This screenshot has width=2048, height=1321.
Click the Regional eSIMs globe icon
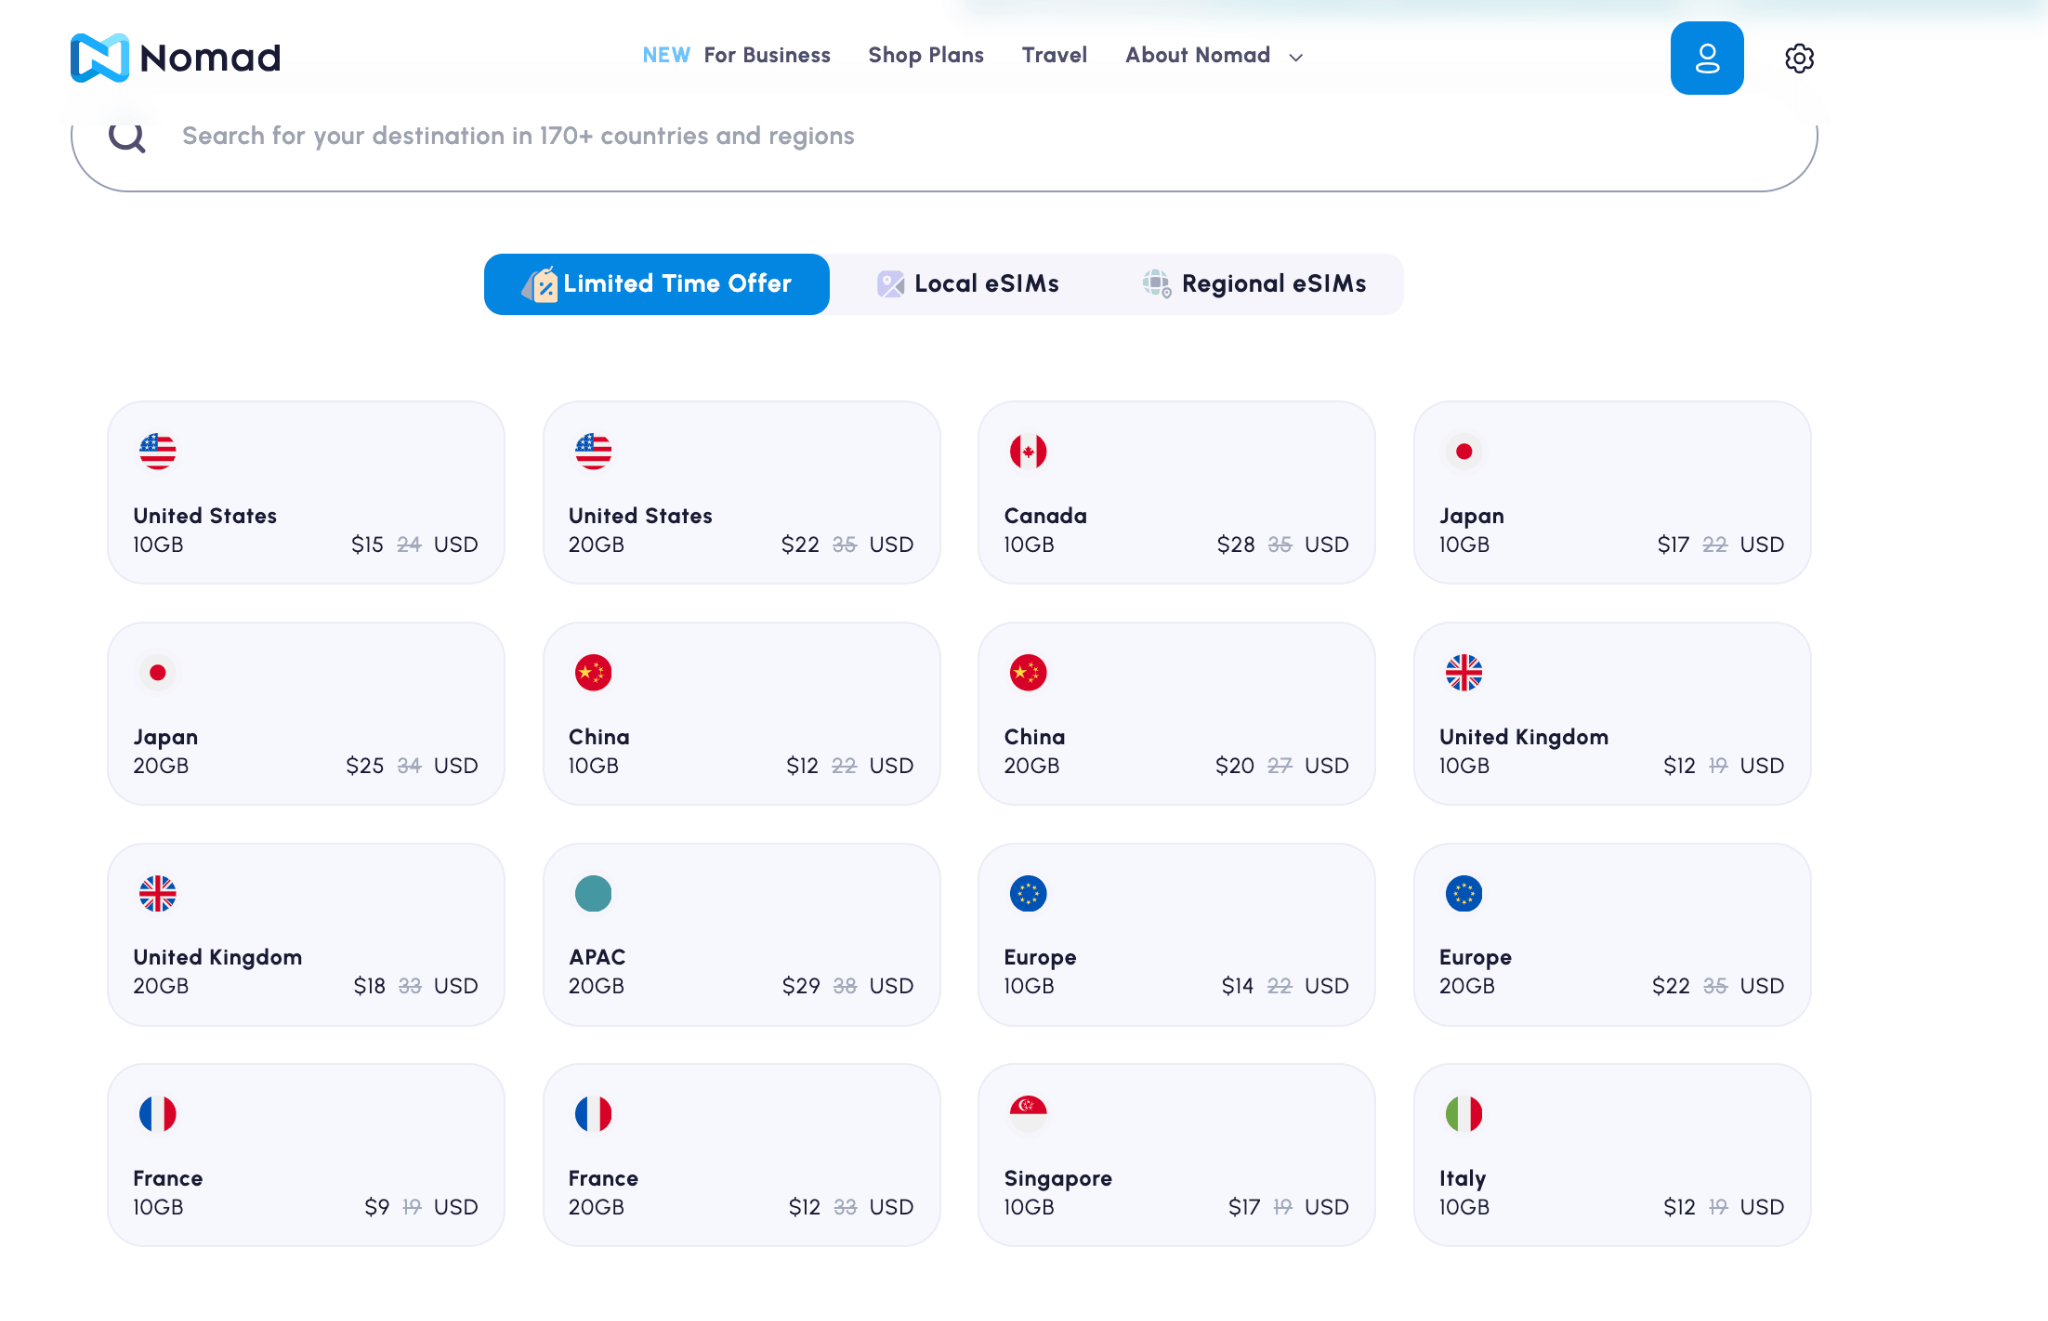[x=1157, y=284]
